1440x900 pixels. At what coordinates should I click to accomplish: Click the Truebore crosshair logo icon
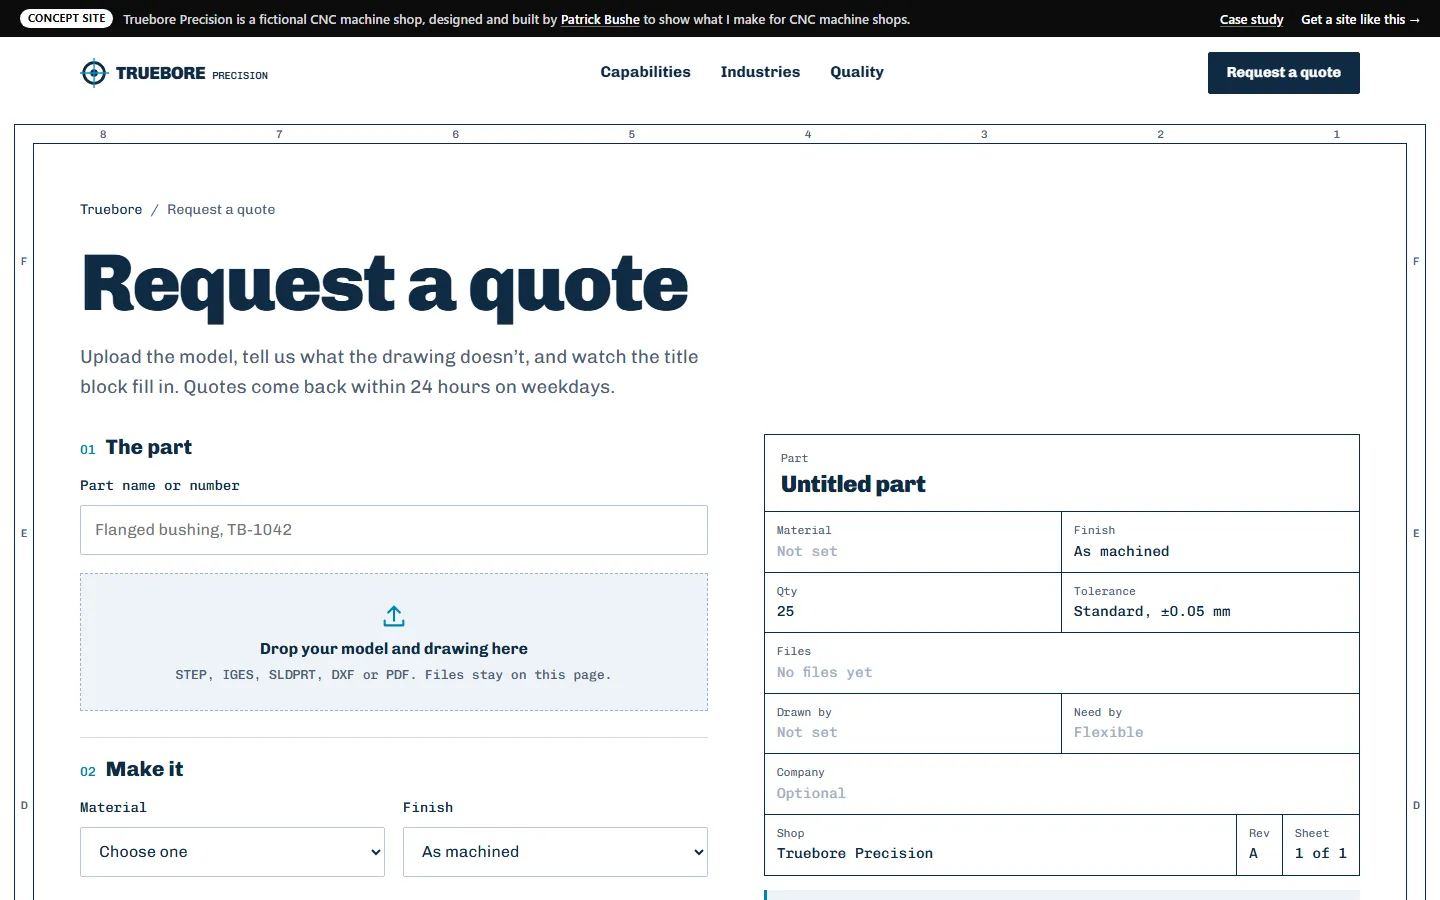coord(94,73)
